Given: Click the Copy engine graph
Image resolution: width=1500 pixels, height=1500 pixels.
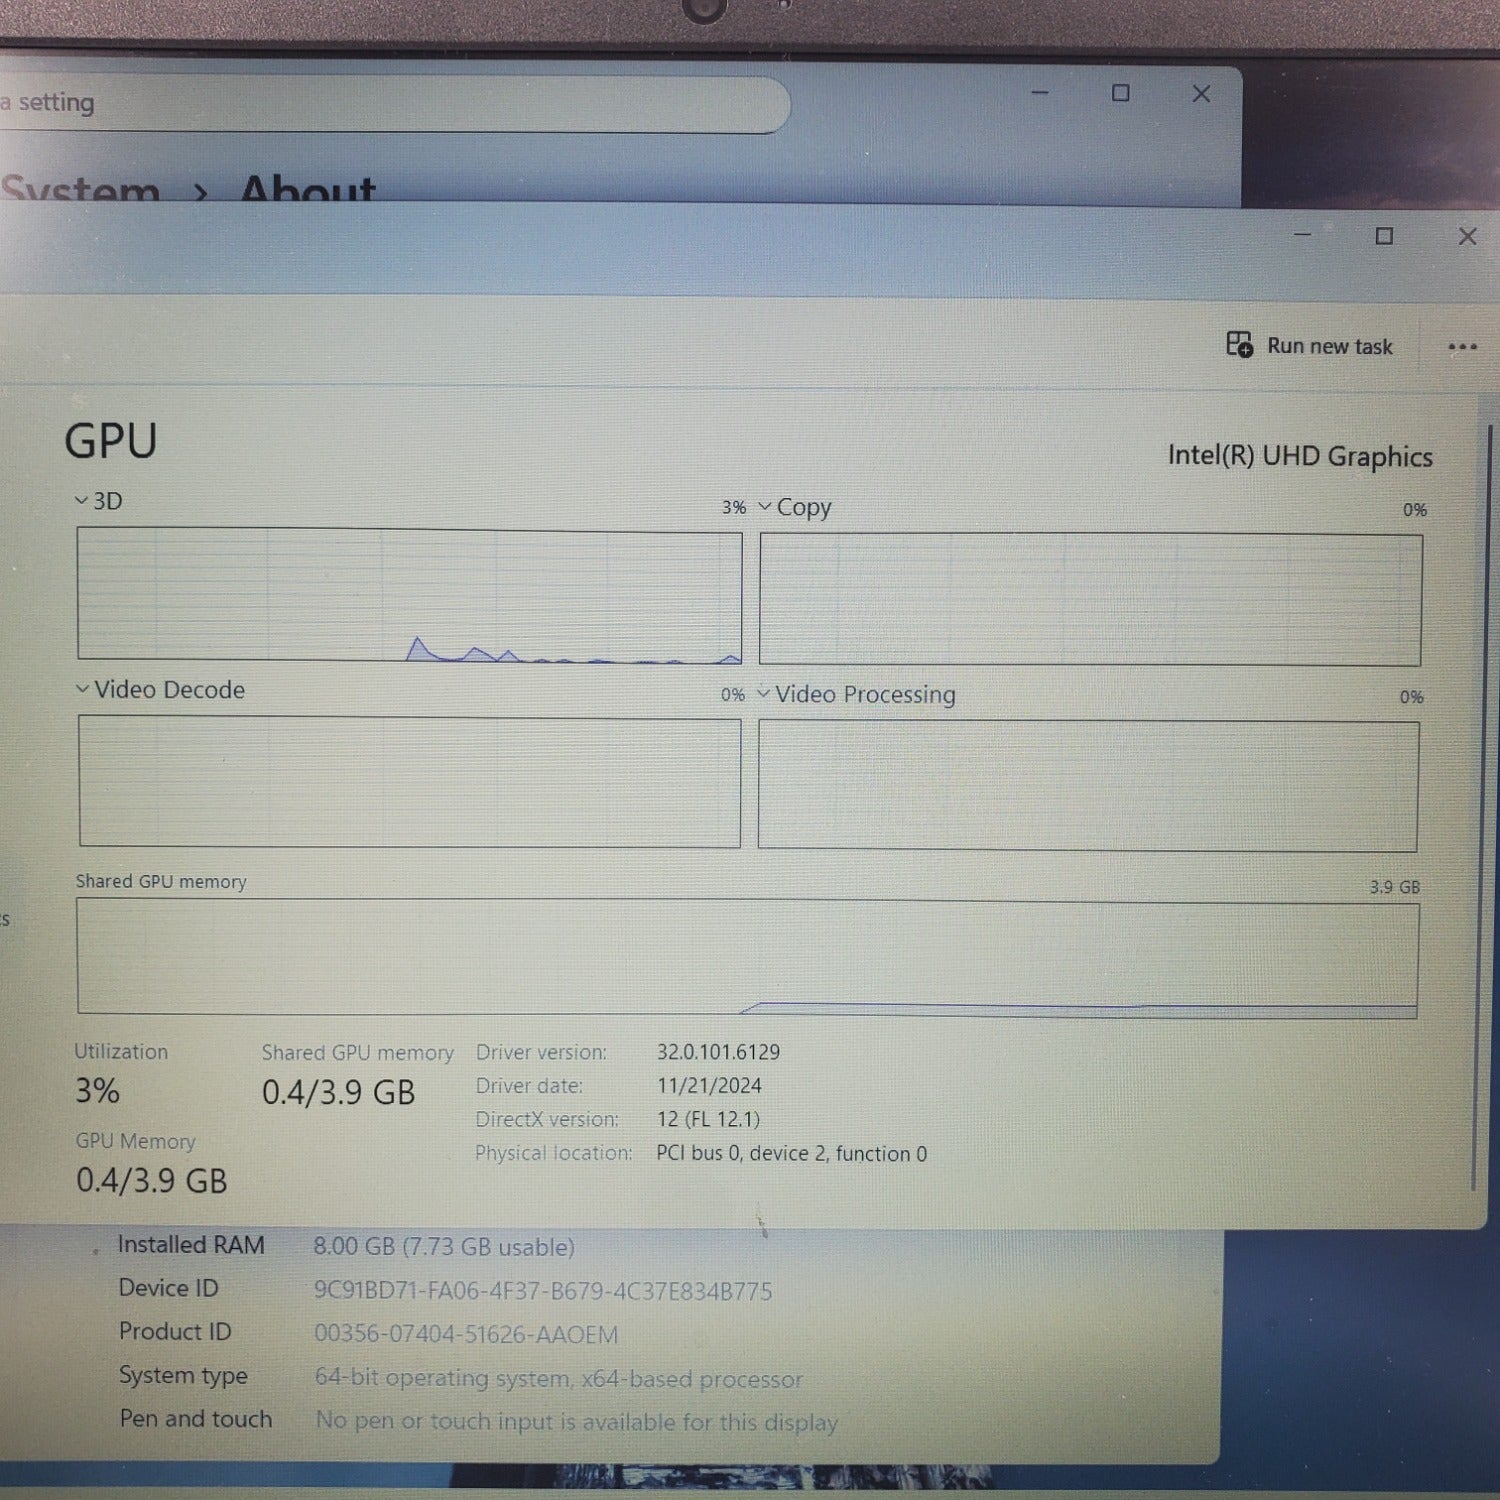Looking at the screenshot, I should tap(1090, 600).
